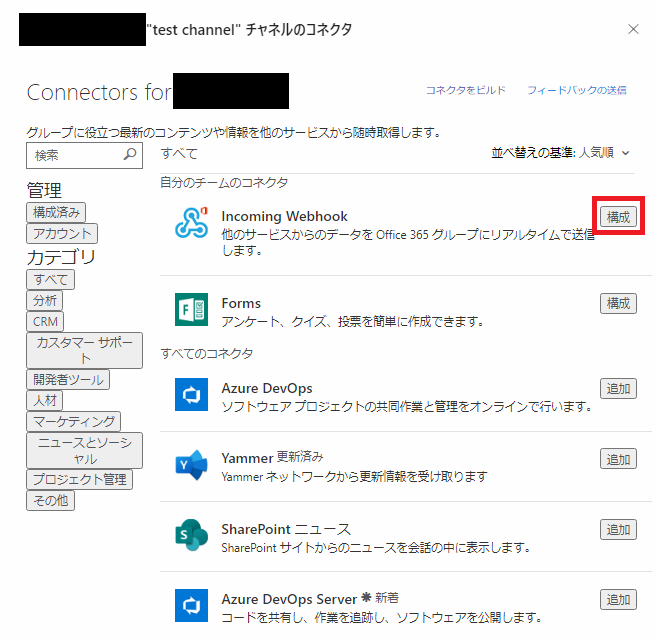Click the Incoming Webhook connector icon

[192, 223]
